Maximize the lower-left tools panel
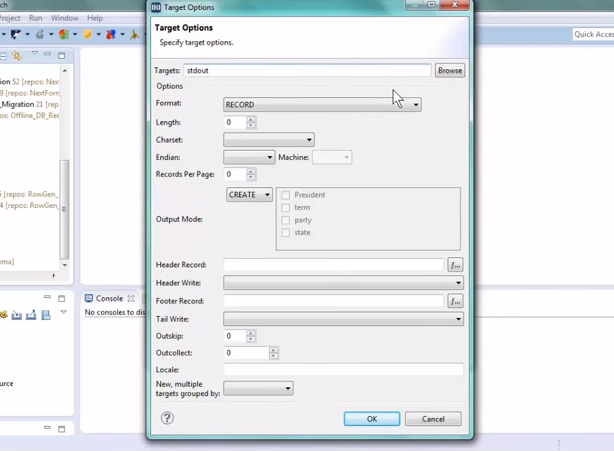The height and width of the screenshot is (451, 614). coord(61,299)
